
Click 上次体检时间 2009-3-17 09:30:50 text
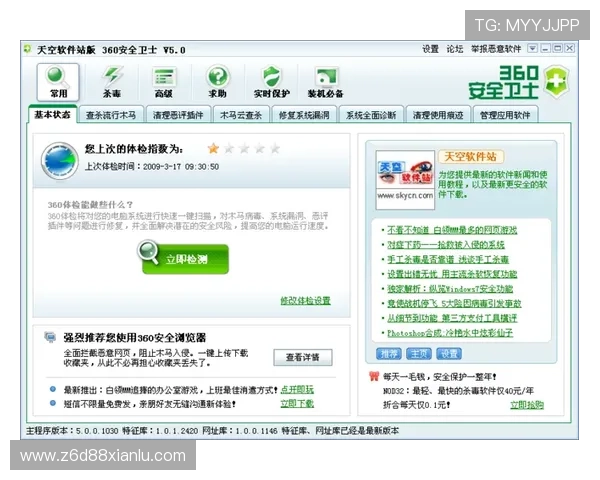[152, 167]
